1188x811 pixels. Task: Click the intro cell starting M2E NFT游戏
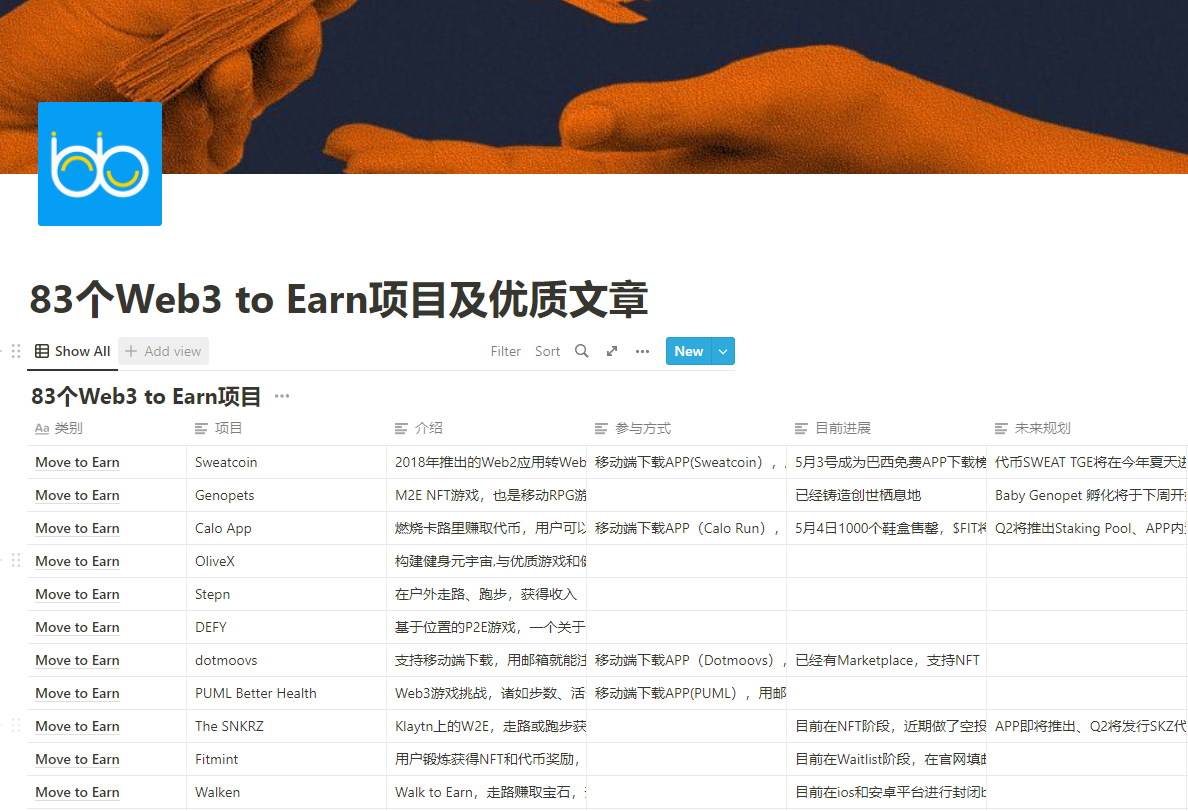click(x=486, y=495)
